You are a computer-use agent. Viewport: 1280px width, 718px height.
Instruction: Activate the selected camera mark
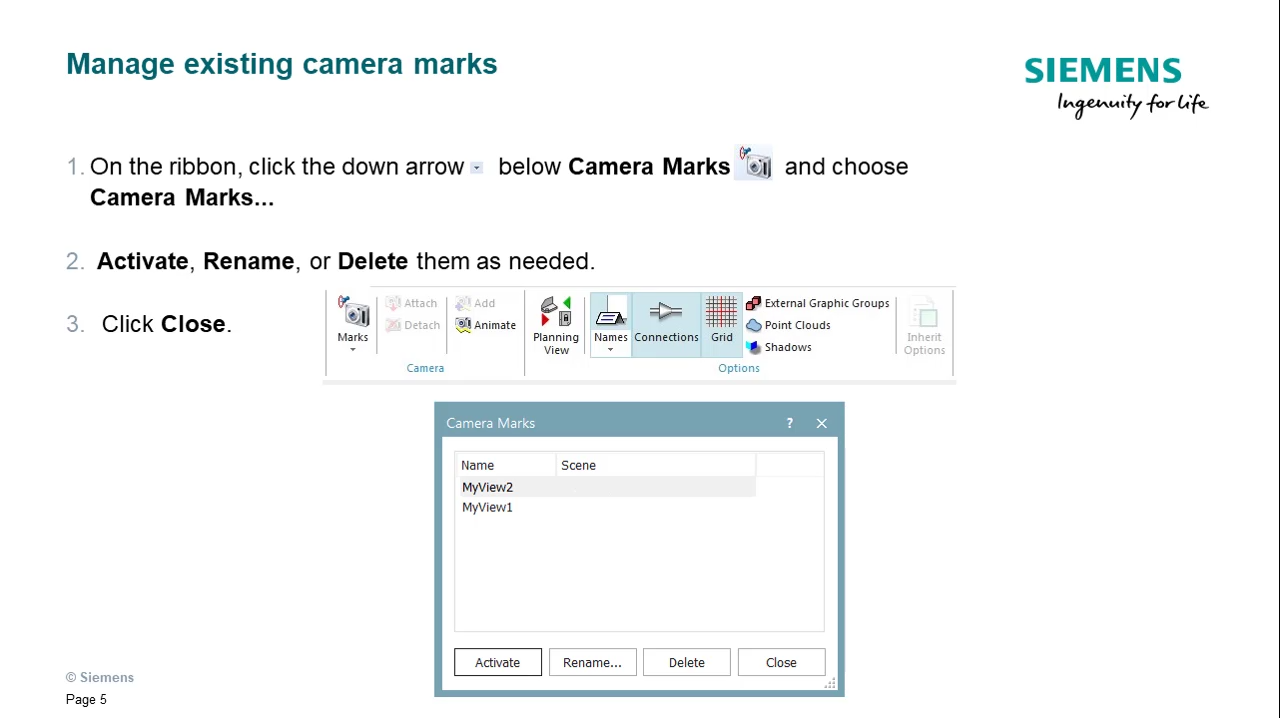[497, 662]
